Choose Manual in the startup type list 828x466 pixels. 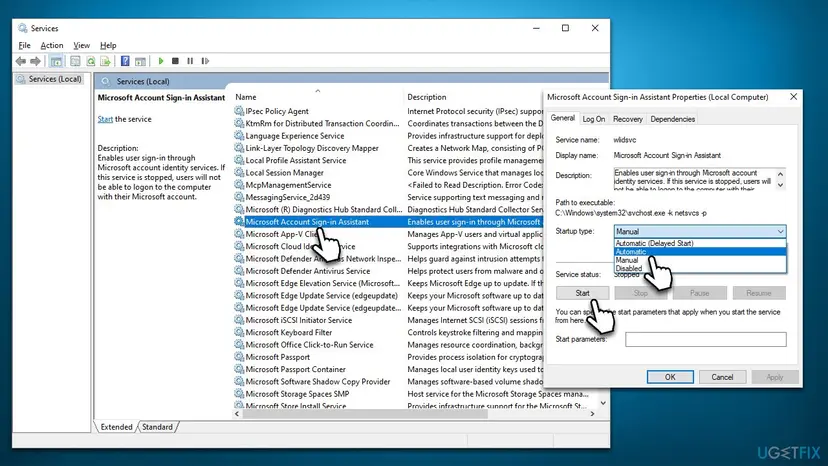(700, 260)
